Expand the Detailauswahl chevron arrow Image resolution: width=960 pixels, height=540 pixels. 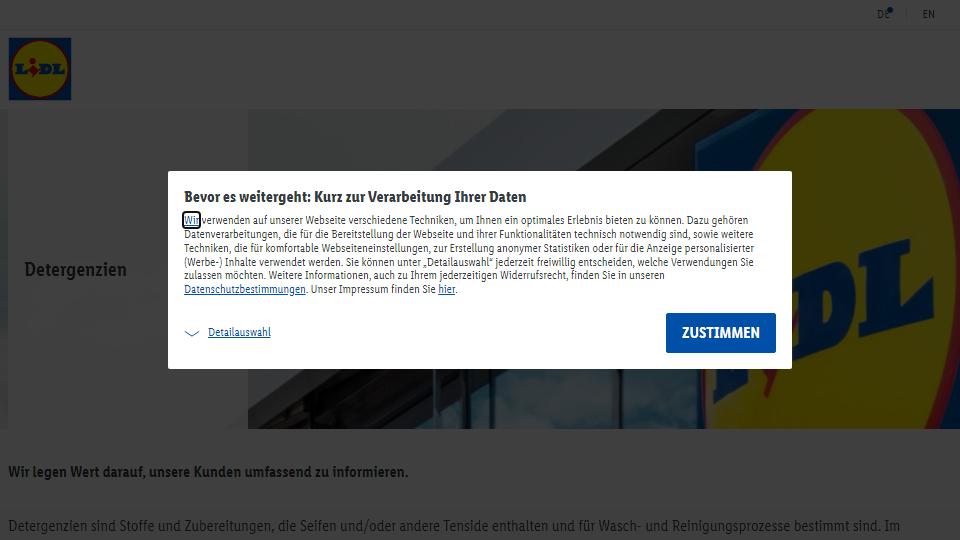pyautogui.click(x=192, y=333)
